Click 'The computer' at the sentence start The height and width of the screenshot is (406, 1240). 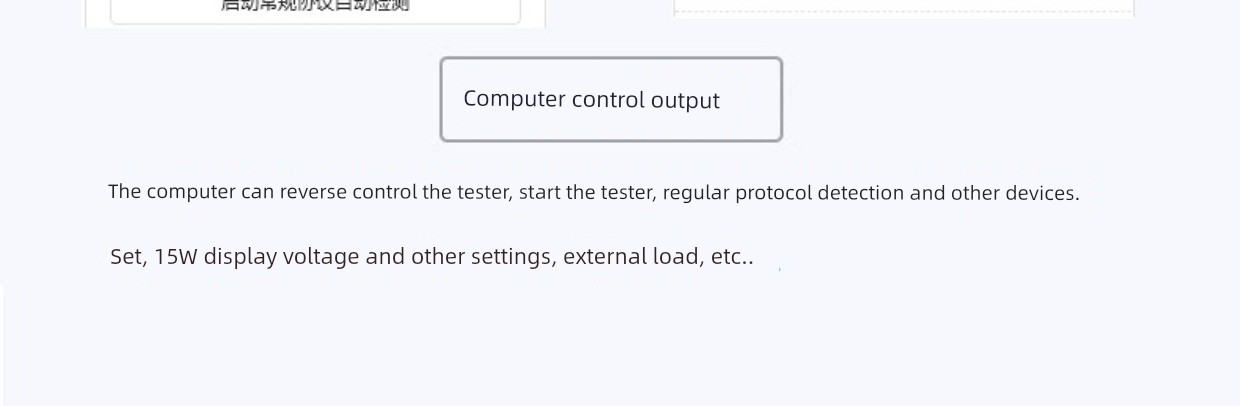[x=172, y=192]
